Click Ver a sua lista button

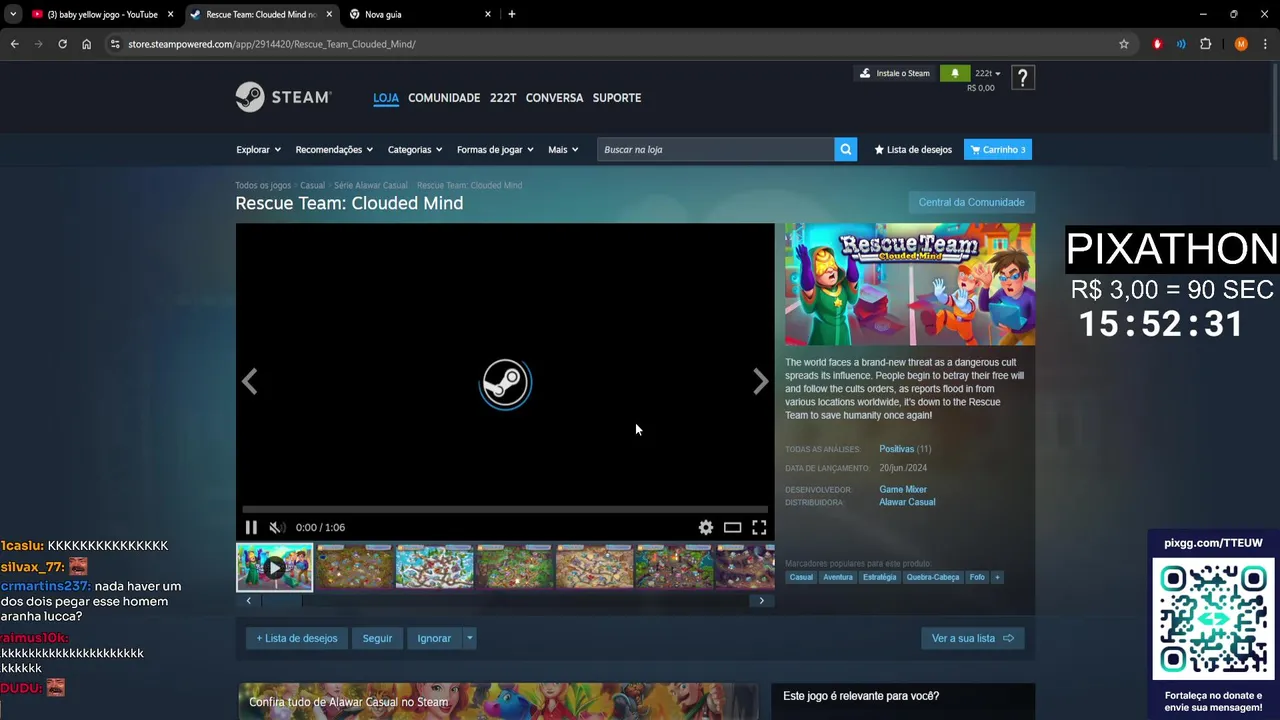[x=973, y=638]
